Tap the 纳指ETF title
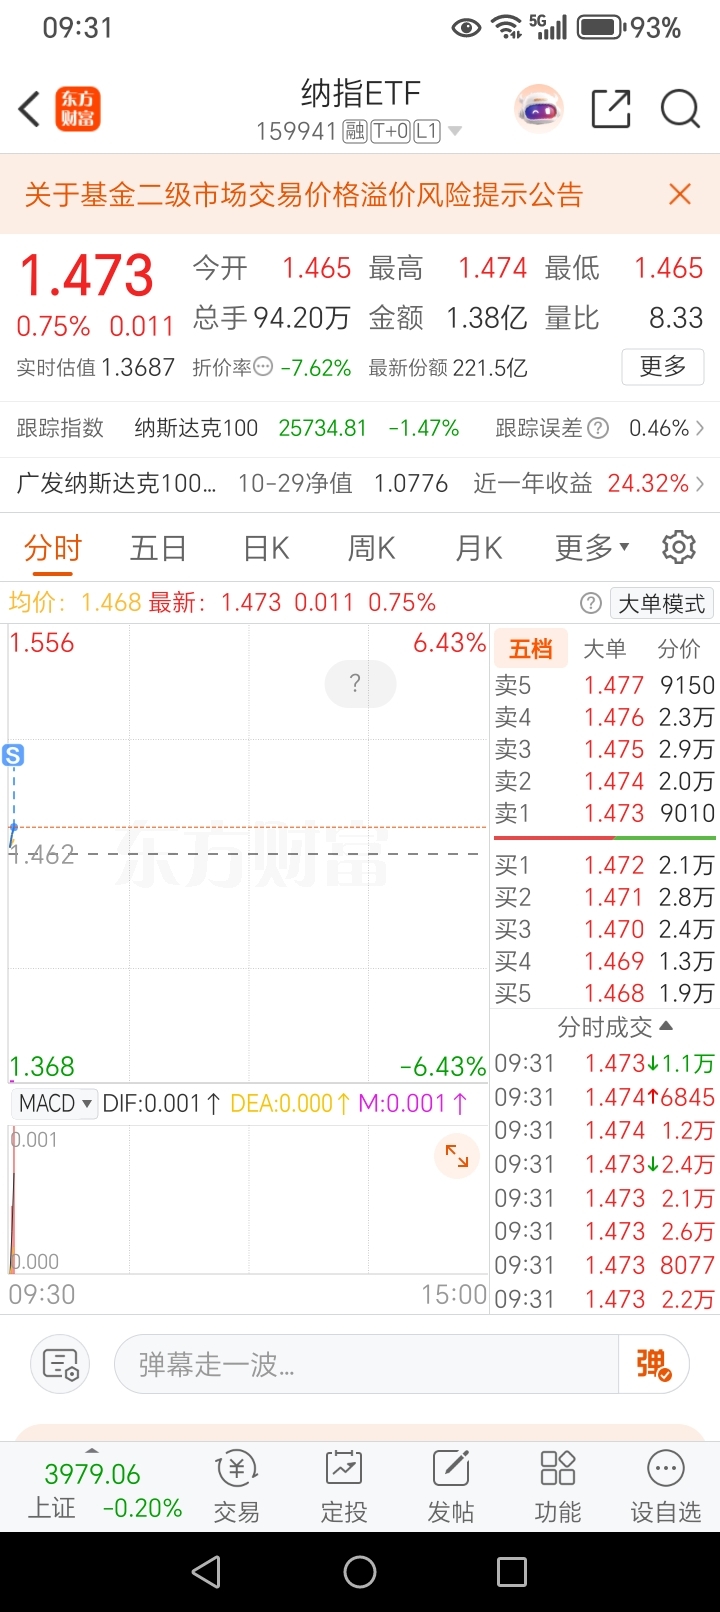The width and height of the screenshot is (720, 1612). point(360,93)
